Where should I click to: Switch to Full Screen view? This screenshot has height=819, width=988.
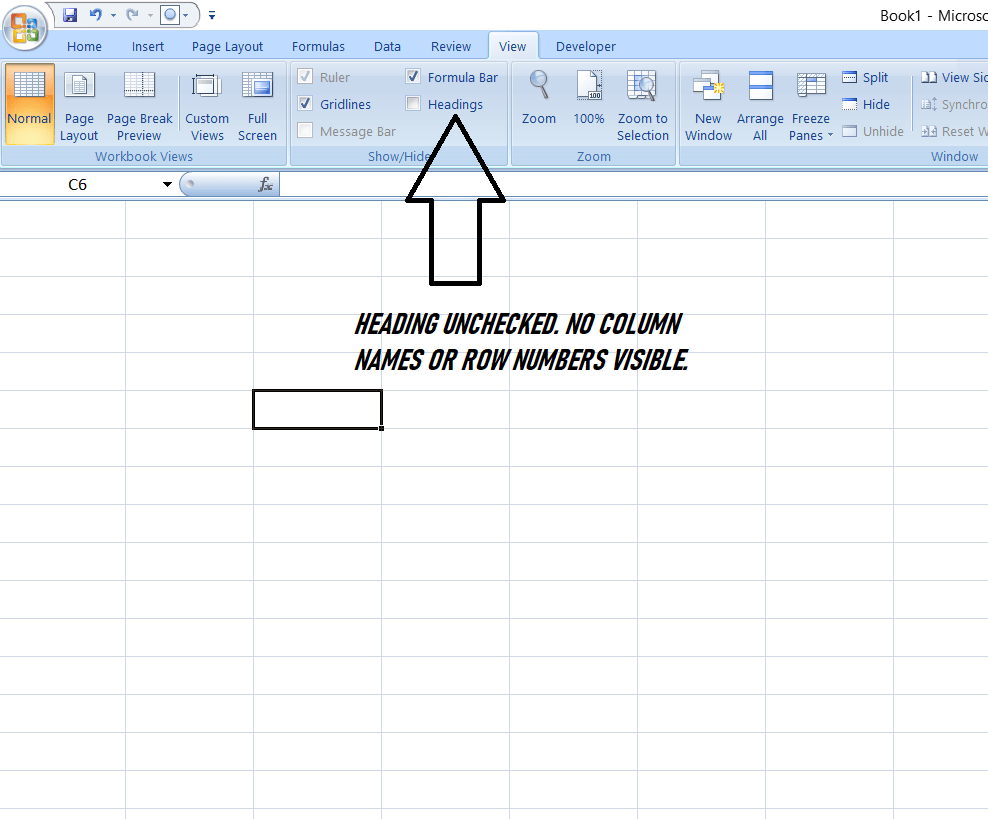257,104
